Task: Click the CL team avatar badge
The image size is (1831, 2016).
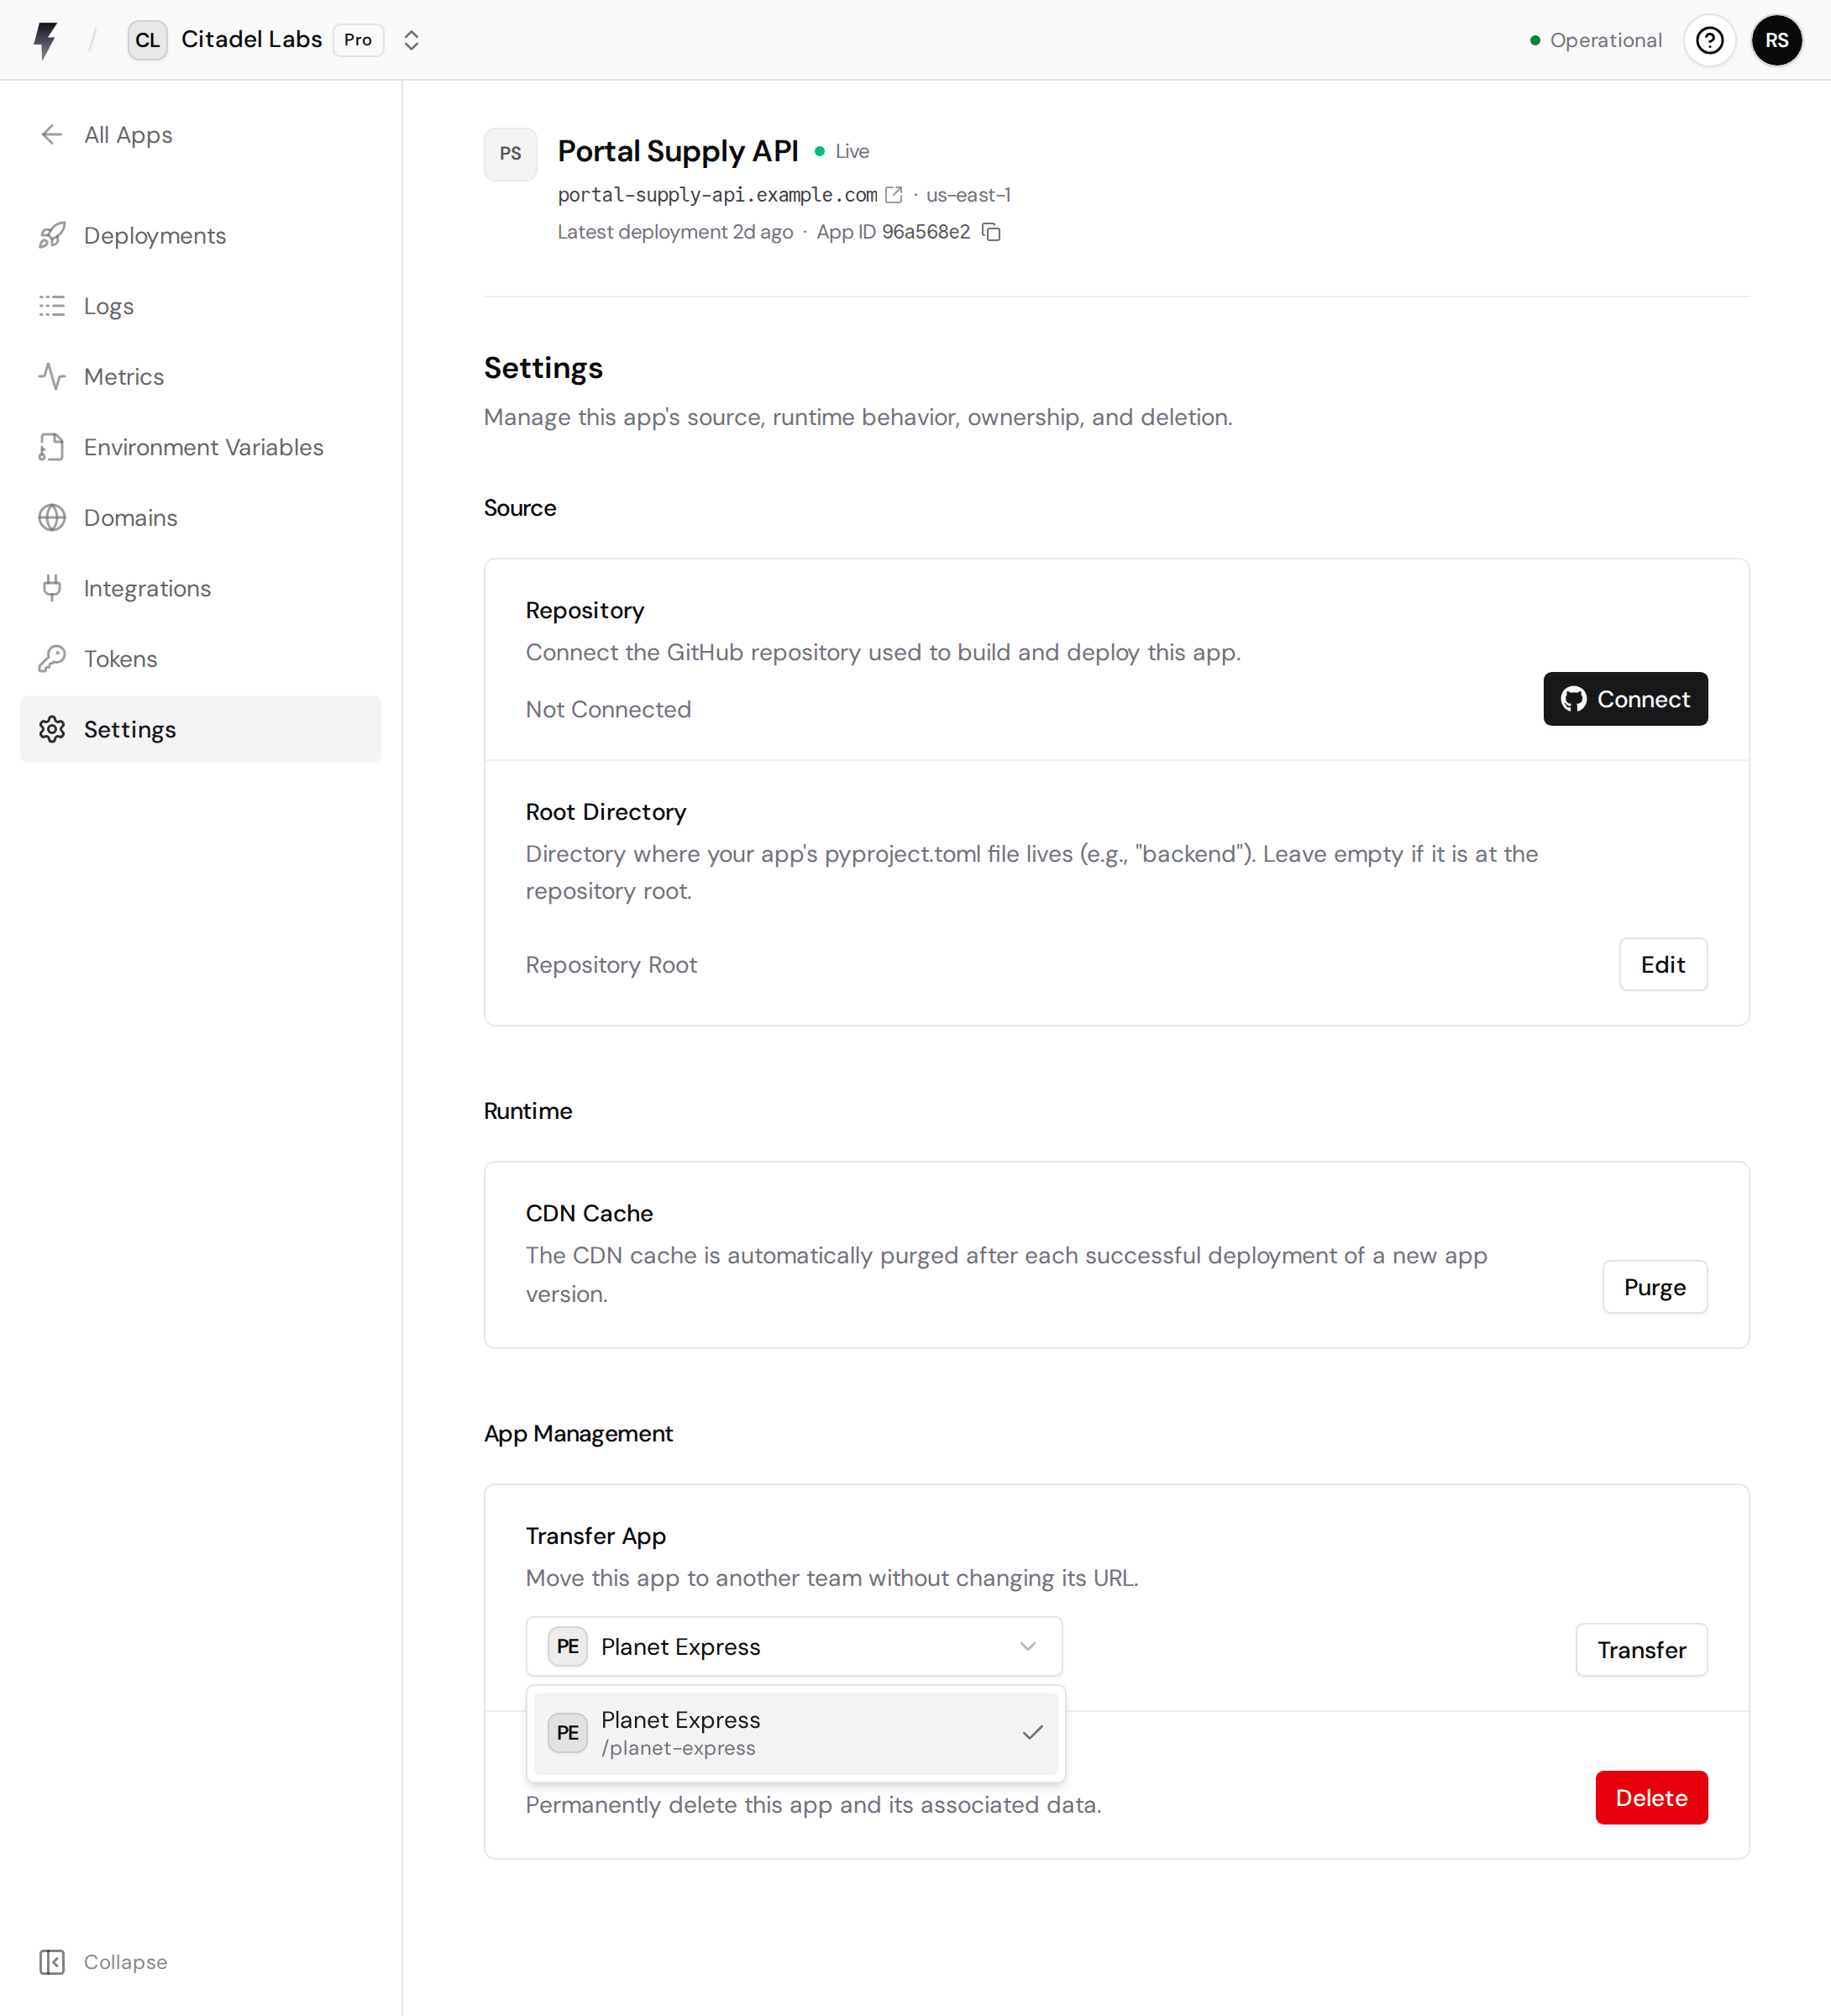Action: [147, 40]
